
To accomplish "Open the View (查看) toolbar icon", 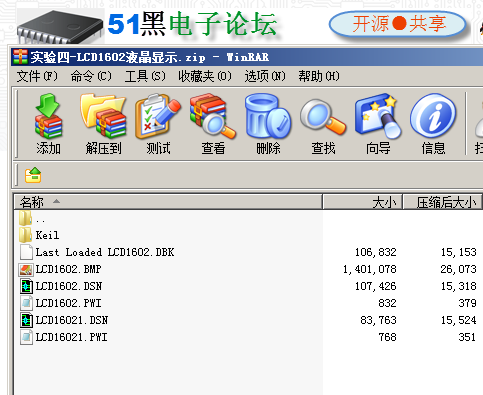I will 213,116.
